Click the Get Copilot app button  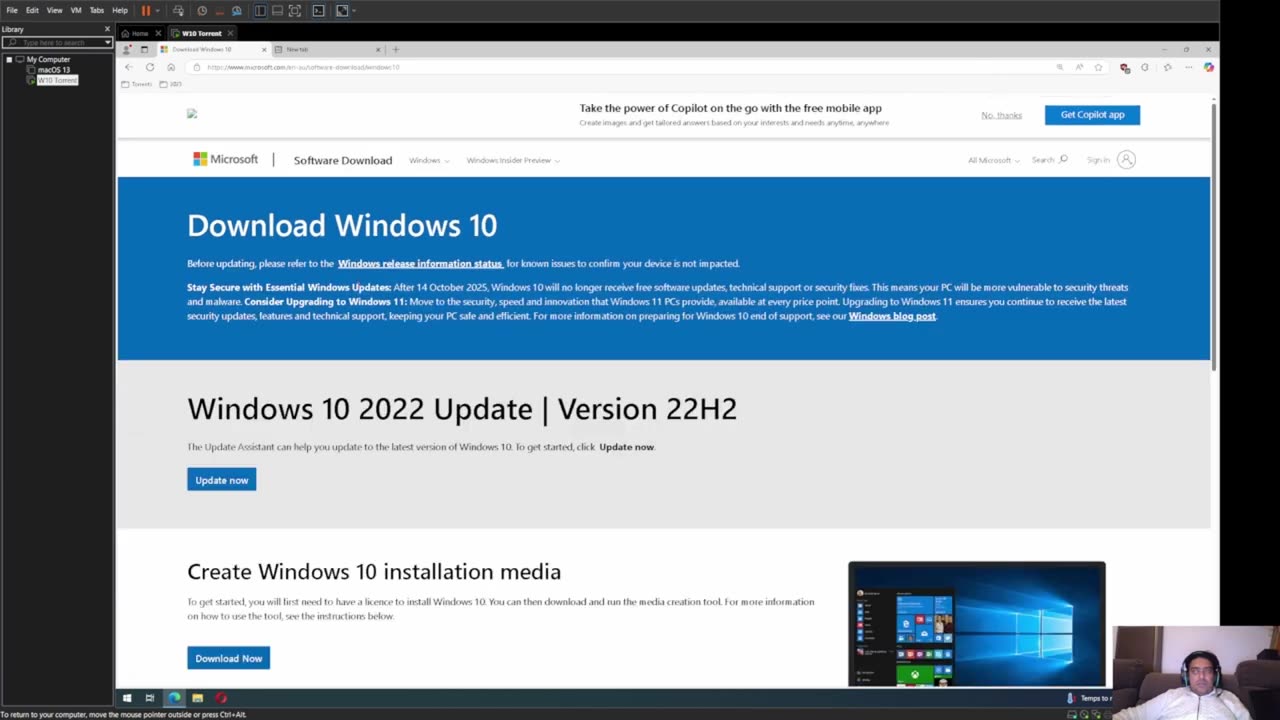pyautogui.click(x=1092, y=115)
